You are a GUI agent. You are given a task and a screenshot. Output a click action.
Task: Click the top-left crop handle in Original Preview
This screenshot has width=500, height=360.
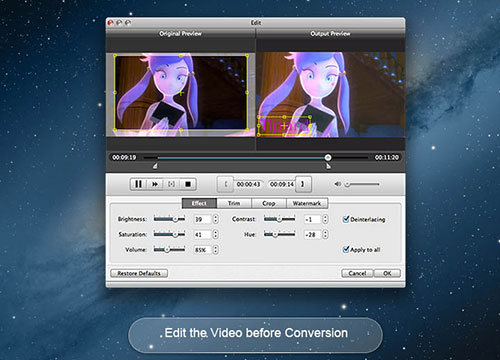click(x=115, y=56)
